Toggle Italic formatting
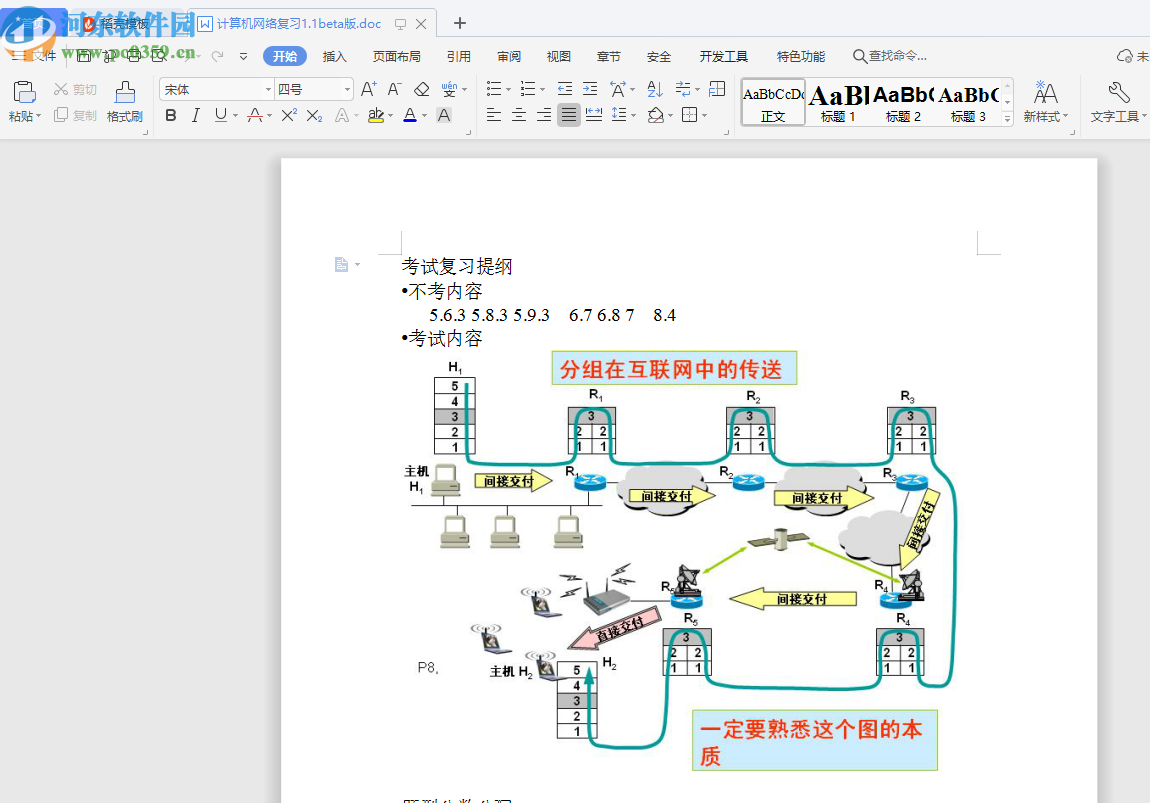 click(196, 115)
